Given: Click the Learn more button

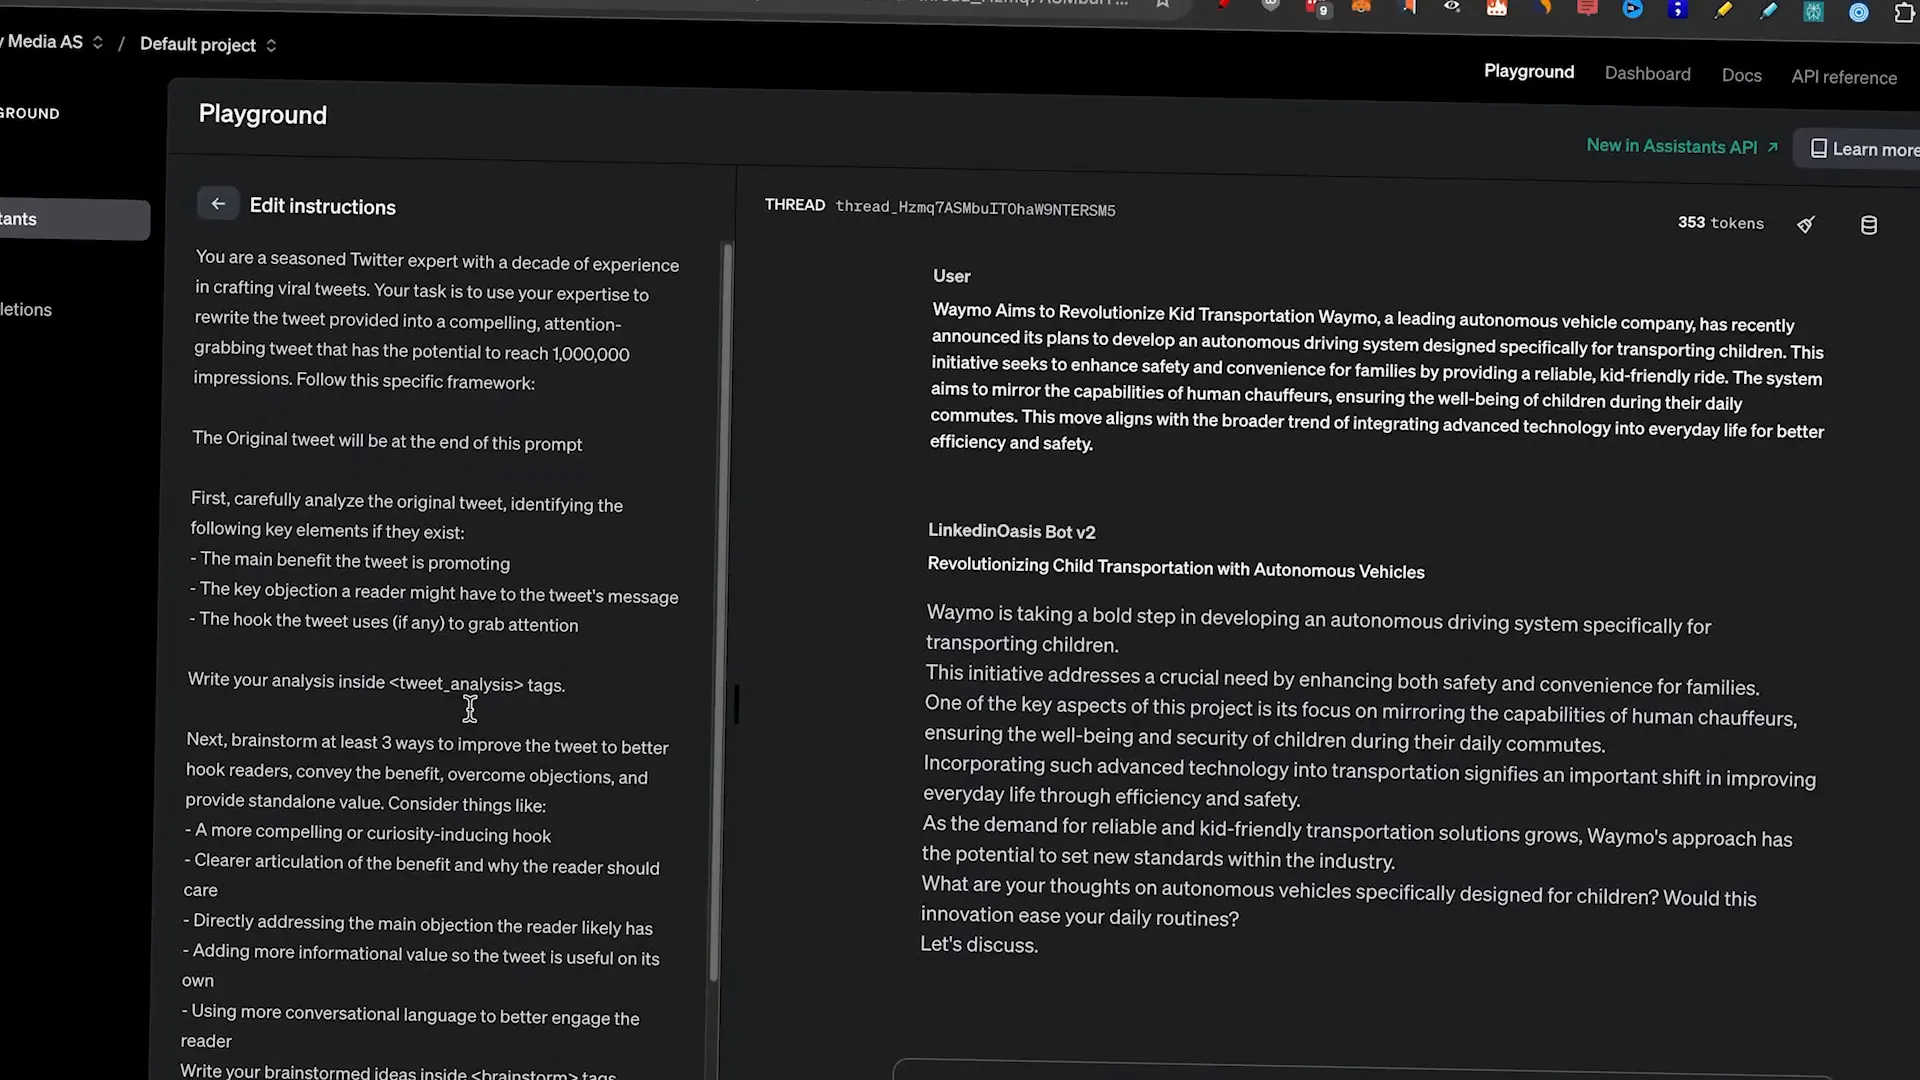Looking at the screenshot, I should point(1858,149).
